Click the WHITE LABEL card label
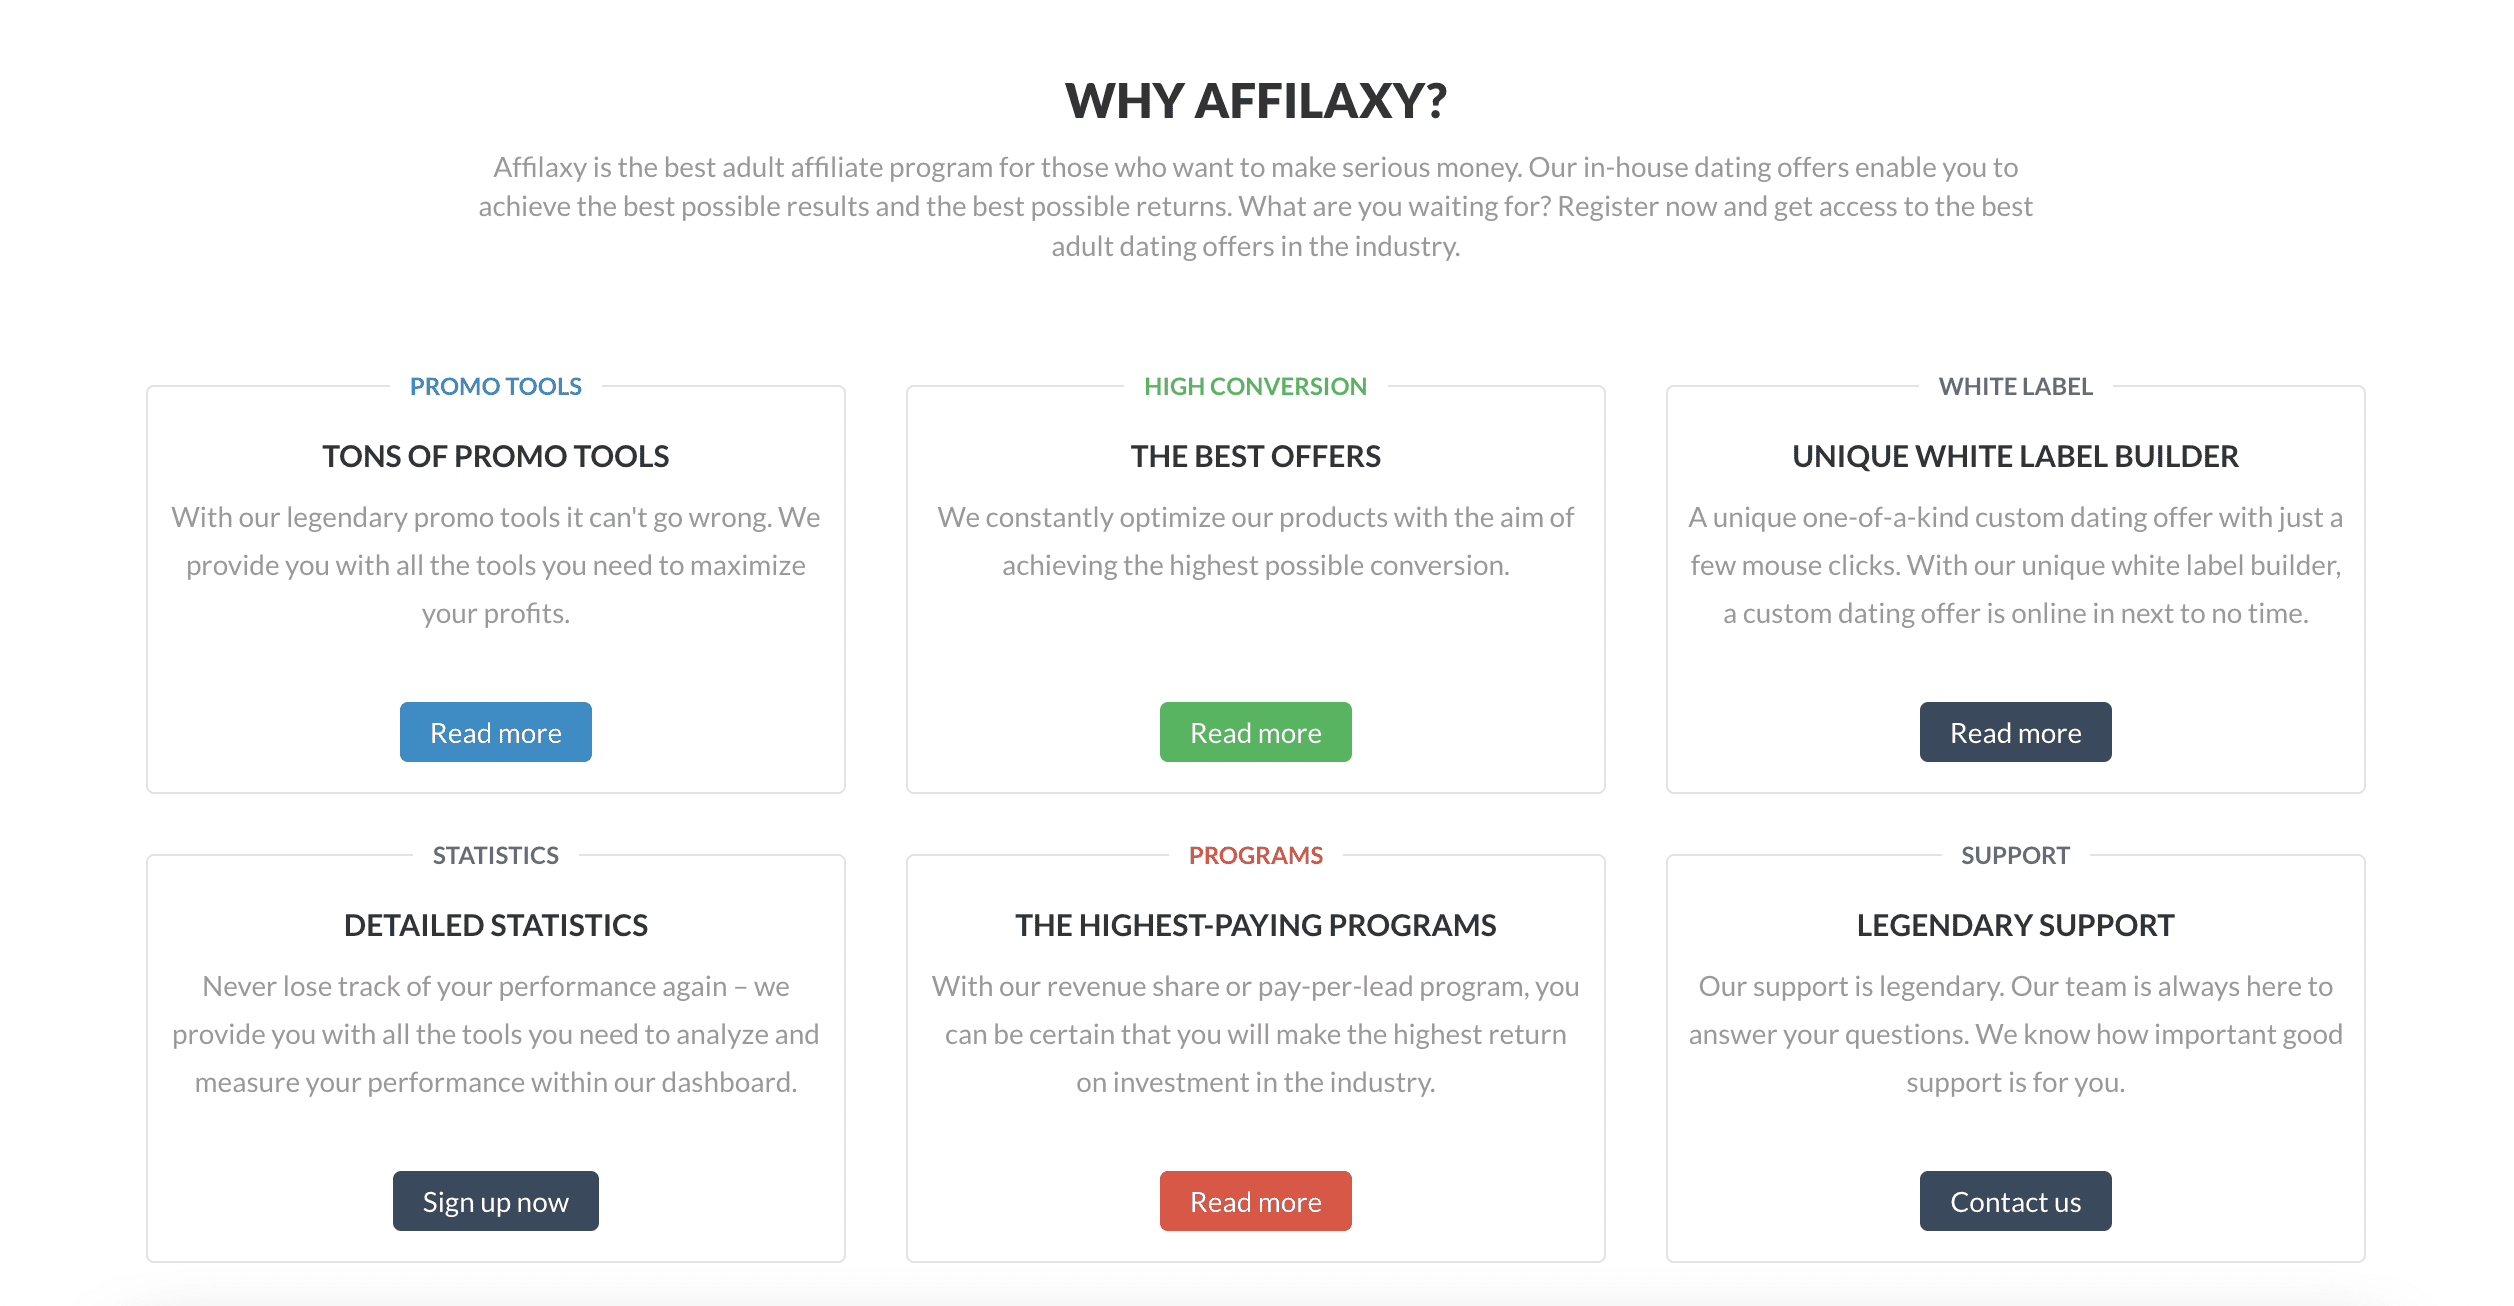This screenshot has height=1306, width=2514. [x=2015, y=386]
